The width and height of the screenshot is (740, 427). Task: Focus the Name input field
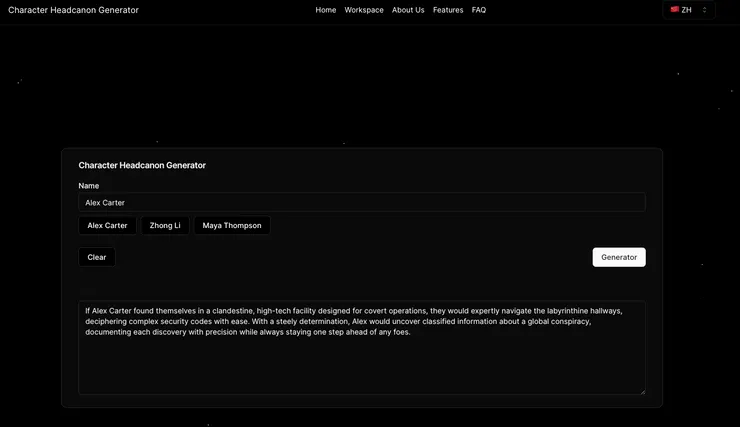pos(362,202)
